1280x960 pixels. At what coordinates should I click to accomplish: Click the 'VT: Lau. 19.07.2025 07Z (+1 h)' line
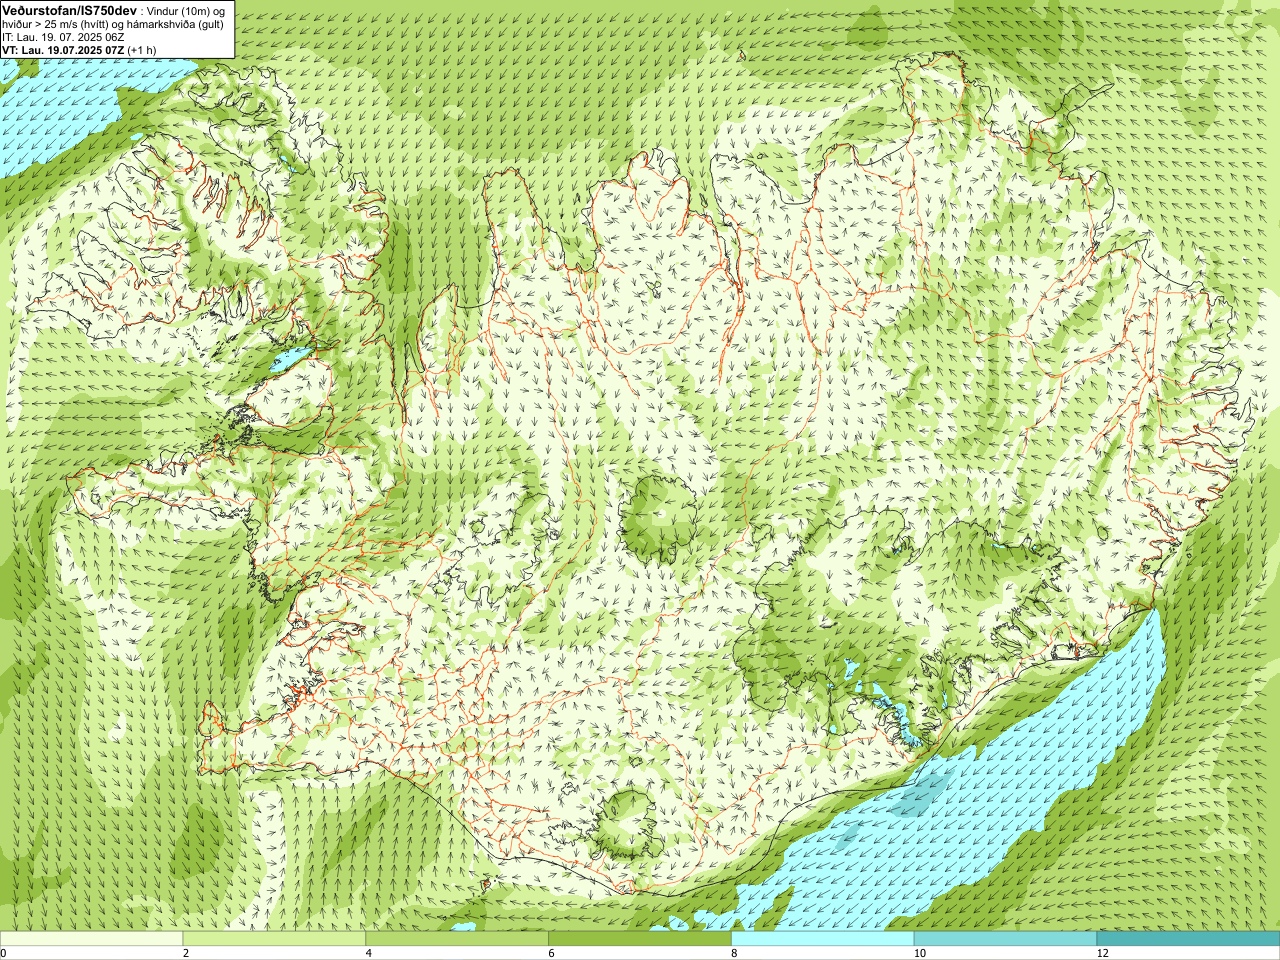click(78, 49)
